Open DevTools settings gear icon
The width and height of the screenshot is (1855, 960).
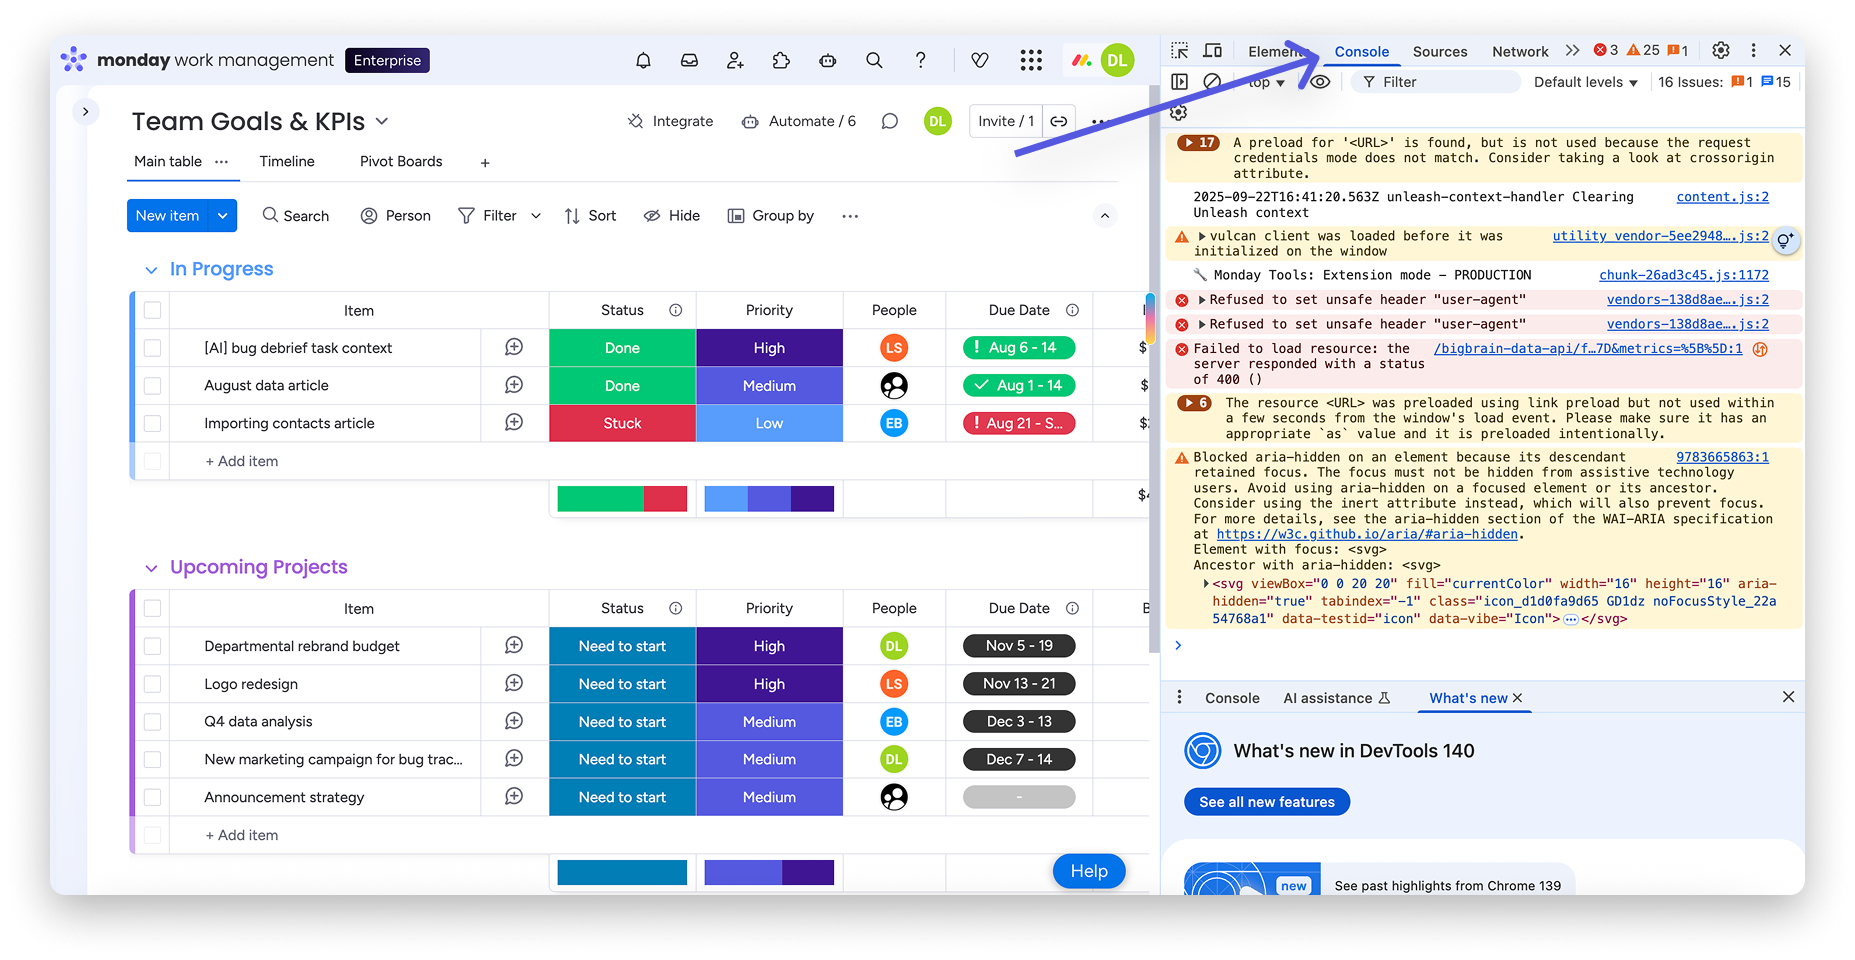(1720, 50)
